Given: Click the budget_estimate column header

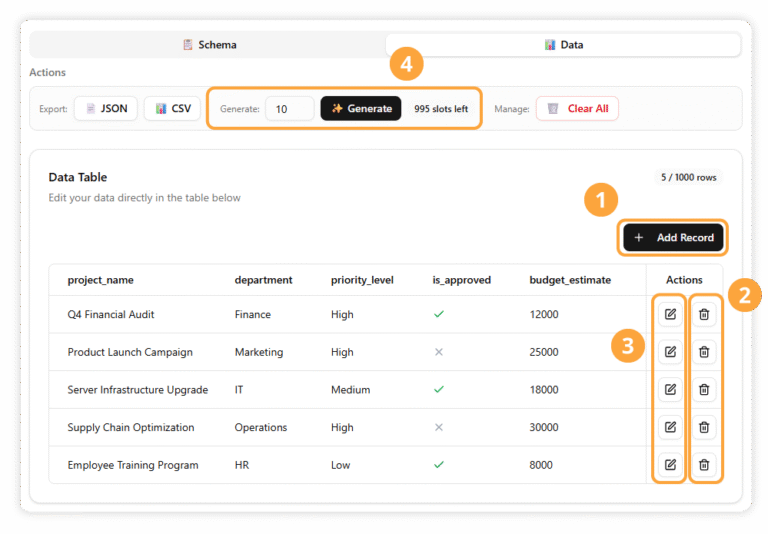Looking at the screenshot, I should 569,280.
